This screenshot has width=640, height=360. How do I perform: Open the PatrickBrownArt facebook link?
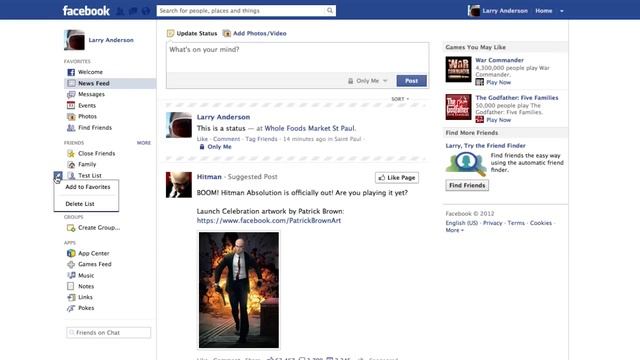pyautogui.click(x=269, y=220)
